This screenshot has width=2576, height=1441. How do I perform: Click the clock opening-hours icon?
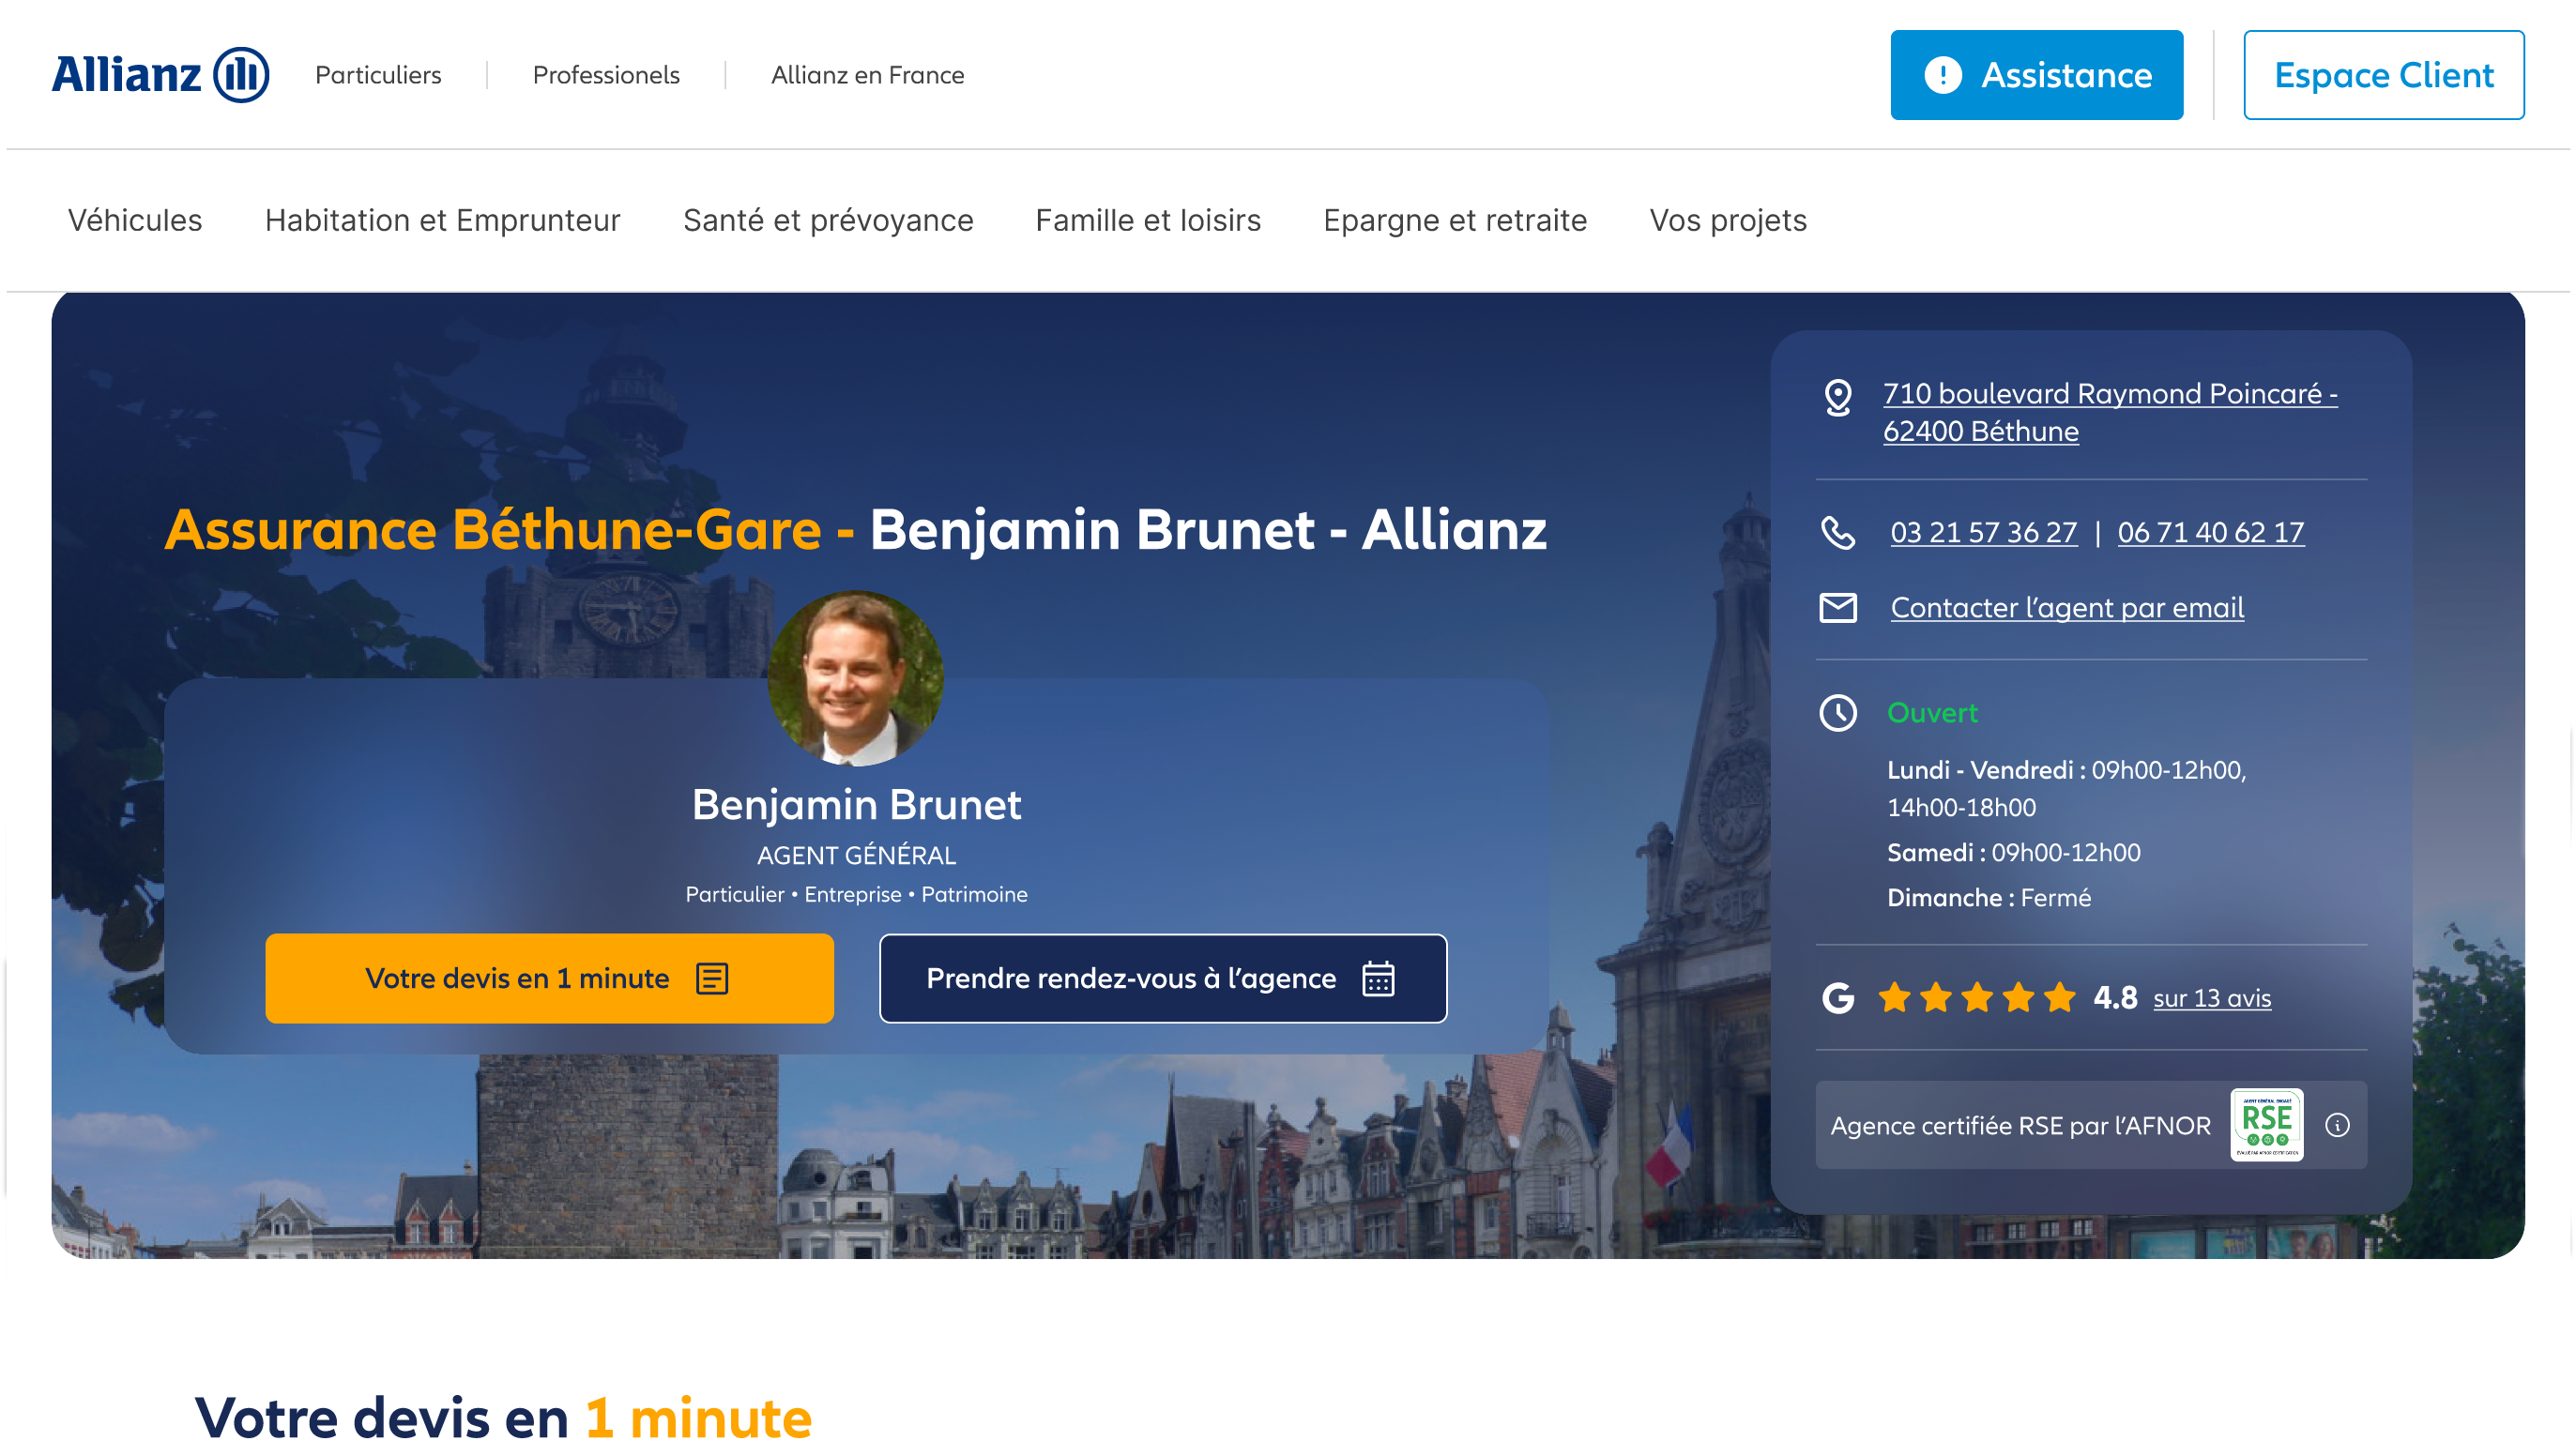[x=1838, y=713]
